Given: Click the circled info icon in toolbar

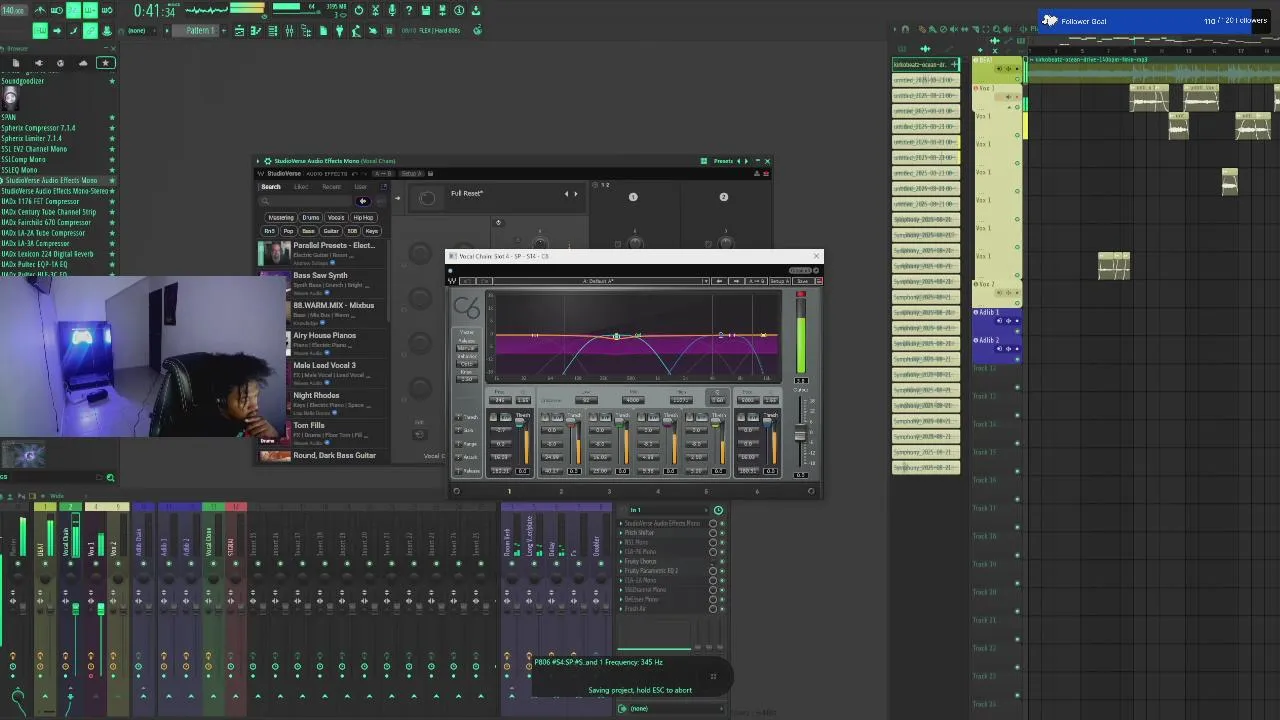Looking at the screenshot, I should point(458,10).
